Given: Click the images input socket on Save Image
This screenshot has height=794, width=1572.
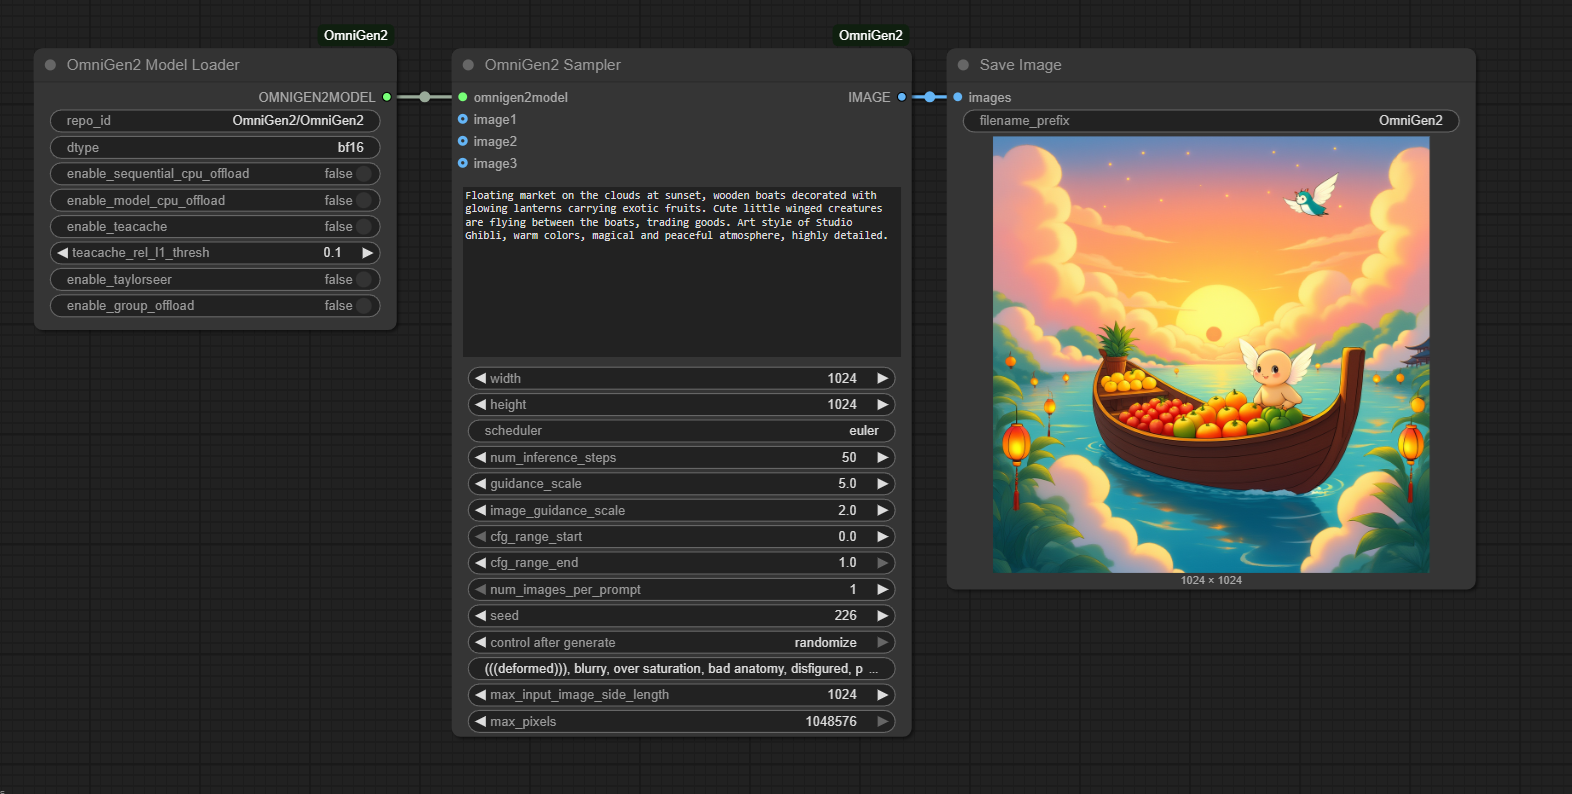Looking at the screenshot, I should 958,97.
